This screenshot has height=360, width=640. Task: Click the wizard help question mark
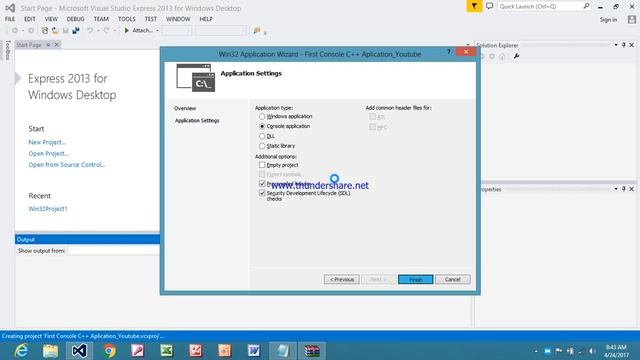pyautogui.click(x=449, y=52)
